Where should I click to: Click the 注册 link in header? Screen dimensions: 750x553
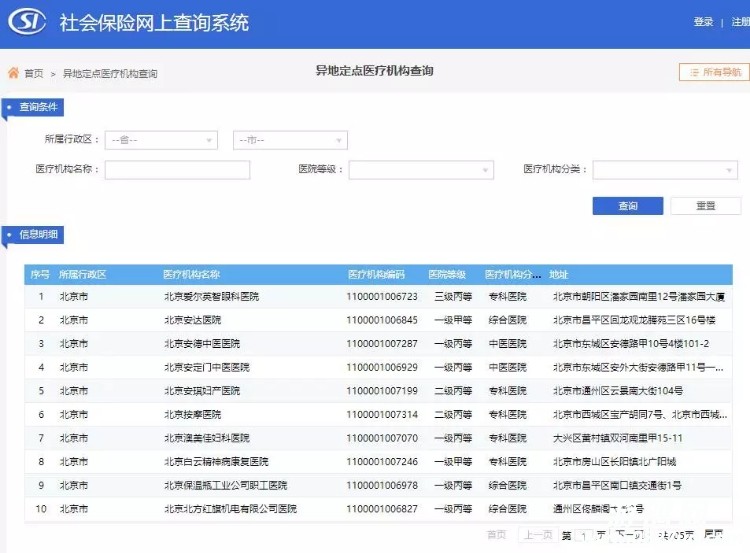[x=740, y=22]
